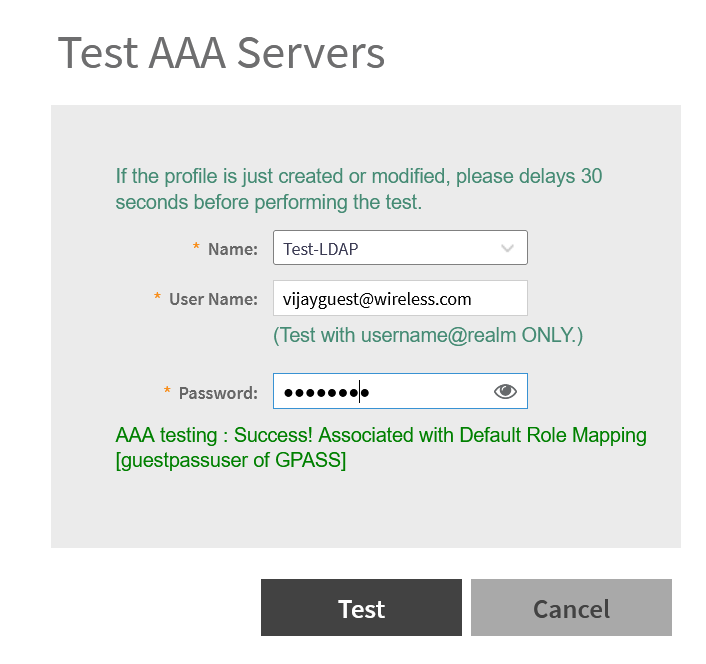Click the AAA testing Success message
Image resolution: width=706 pixels, height=664 pixels.
click(x=380, y=435)
